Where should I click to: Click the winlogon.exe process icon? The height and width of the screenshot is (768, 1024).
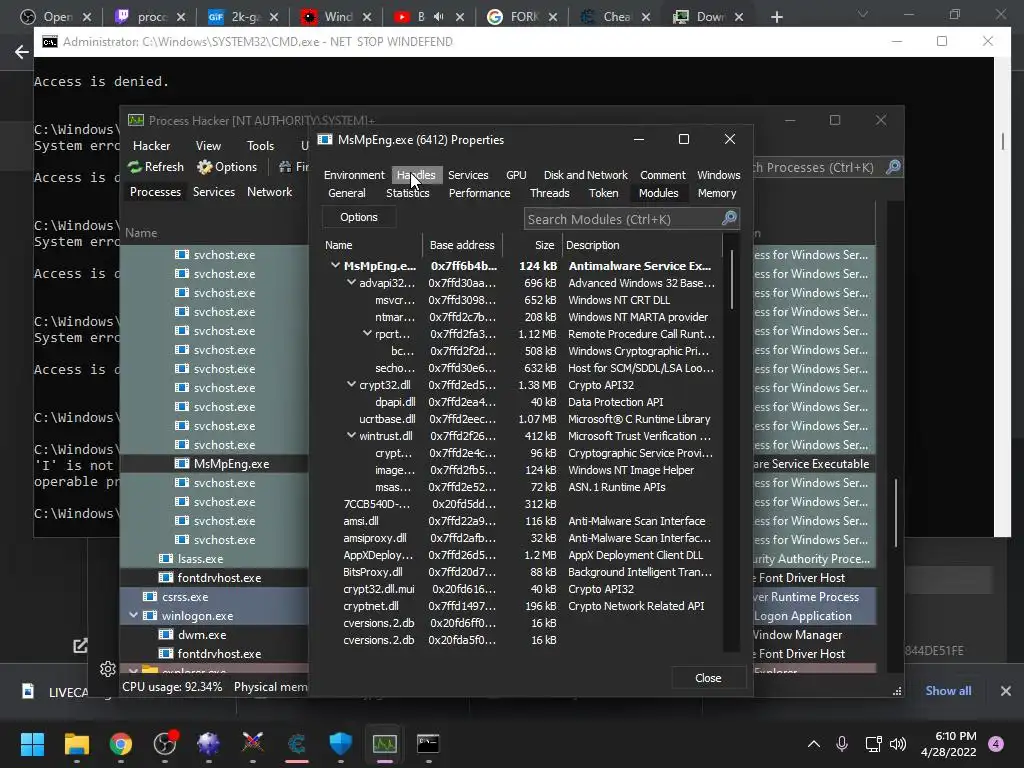pos(150,616)
